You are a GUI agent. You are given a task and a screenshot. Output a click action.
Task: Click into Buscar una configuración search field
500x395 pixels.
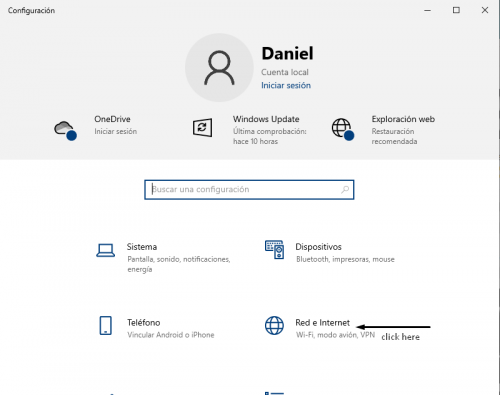249,190
